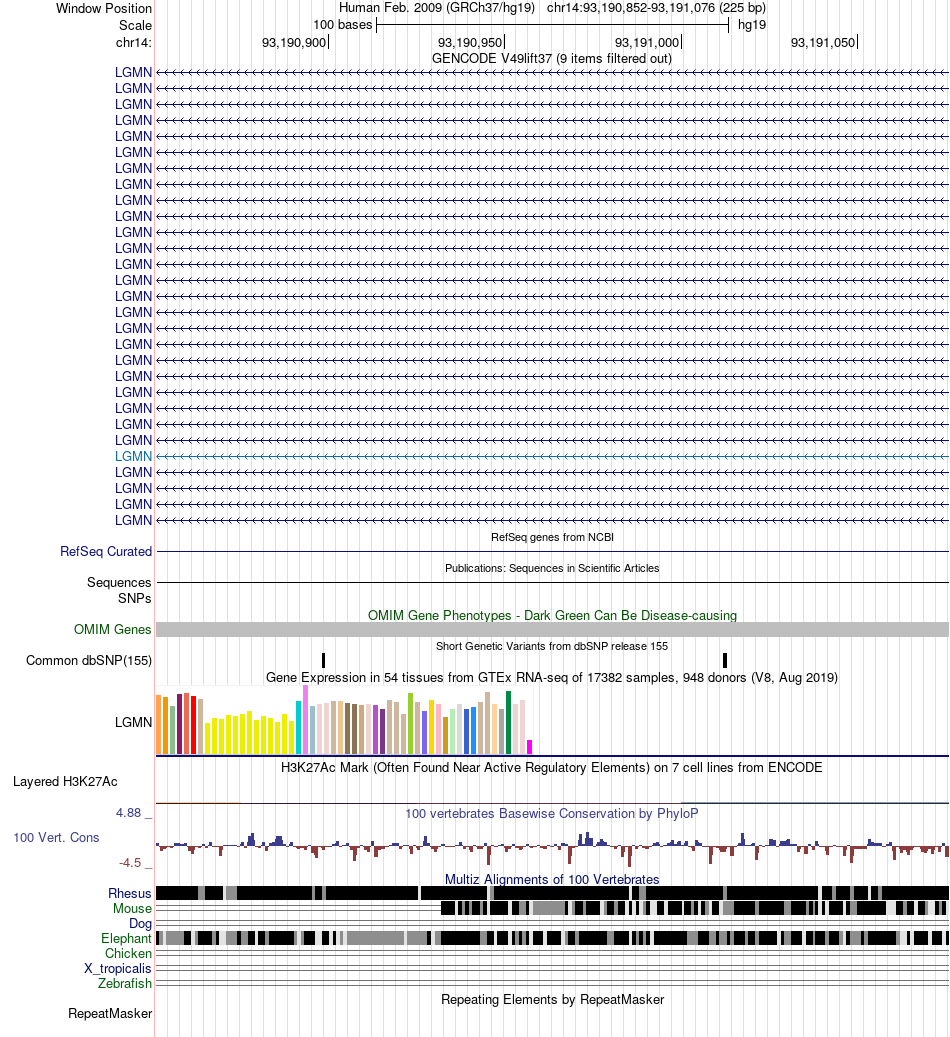The width and height of the screenshot is (950, 1037).
Task: Select the left dbSNP variant marker
Action: (x=324, y=660)
